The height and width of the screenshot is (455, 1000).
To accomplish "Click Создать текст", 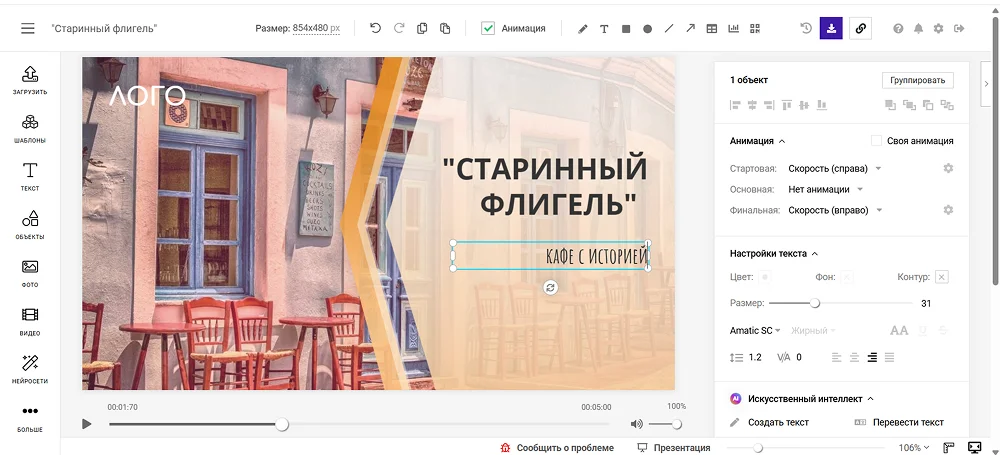I will click(770, 422).
